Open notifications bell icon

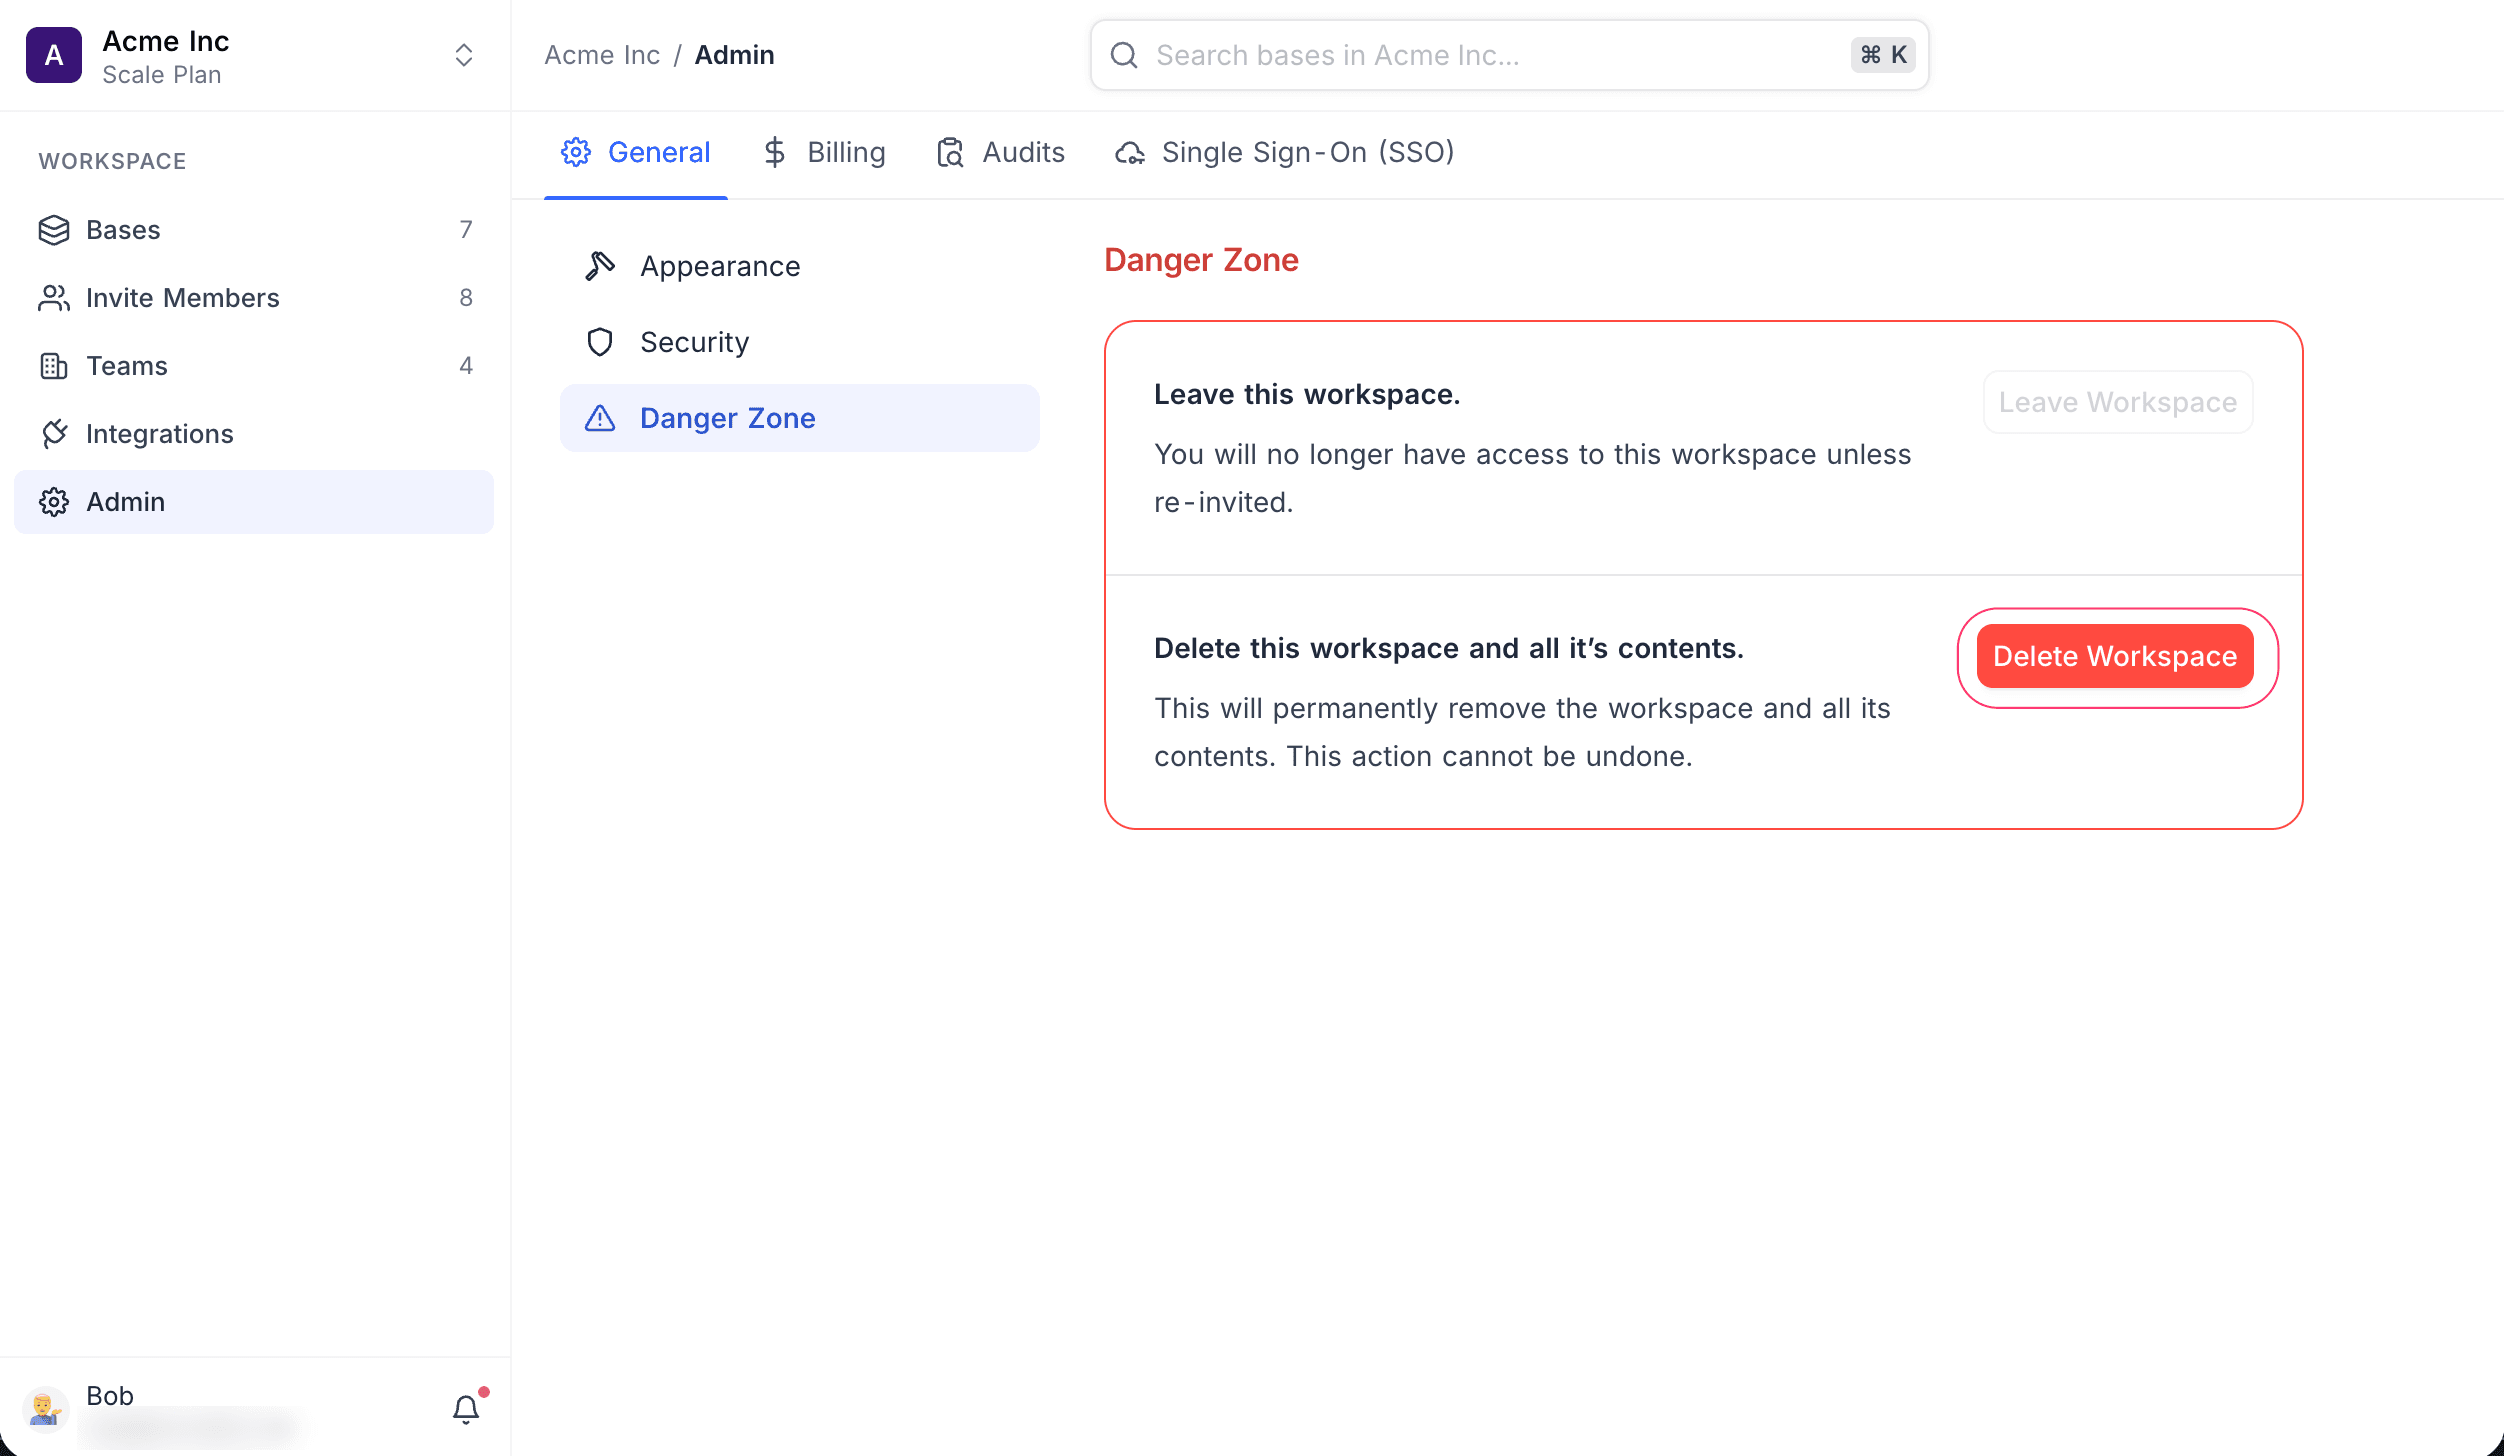pos(466,1409)
